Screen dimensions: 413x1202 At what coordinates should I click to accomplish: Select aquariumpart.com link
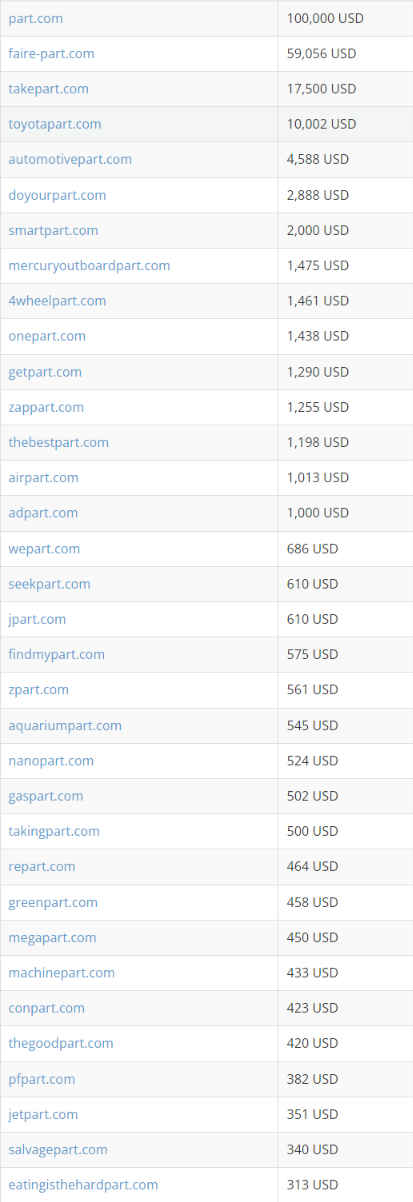[65, 725]
